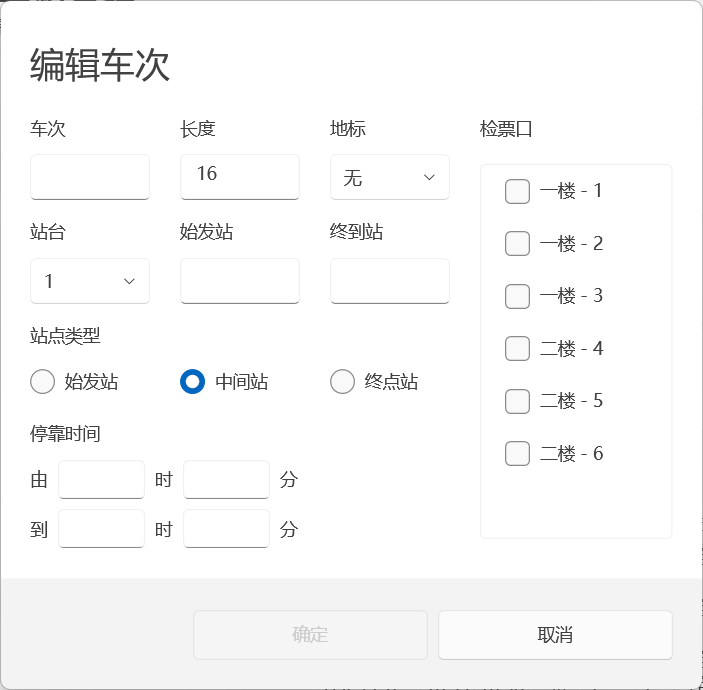
Task: Focus the 长度 field containing 16
Action: click(239, 177)
